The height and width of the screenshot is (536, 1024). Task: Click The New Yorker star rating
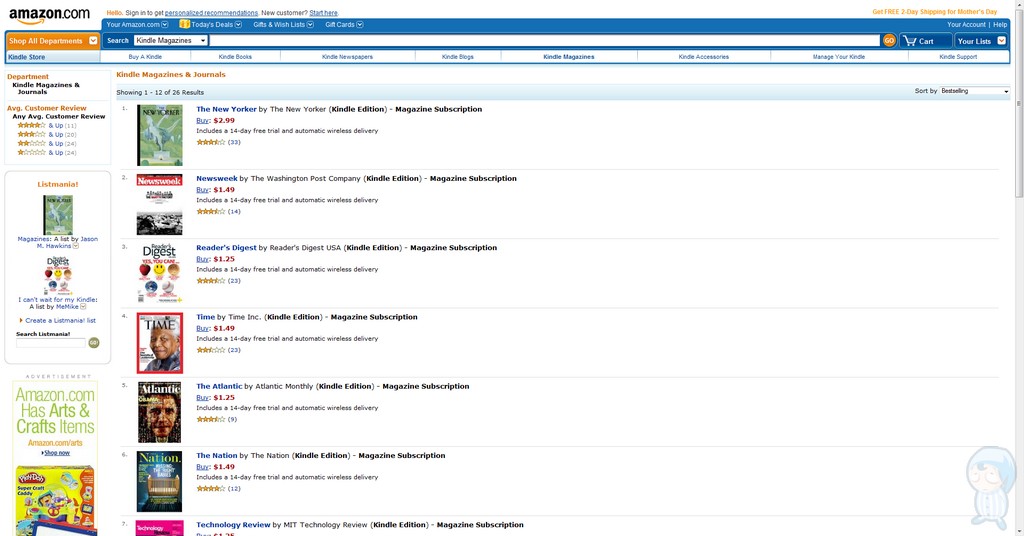211,142
